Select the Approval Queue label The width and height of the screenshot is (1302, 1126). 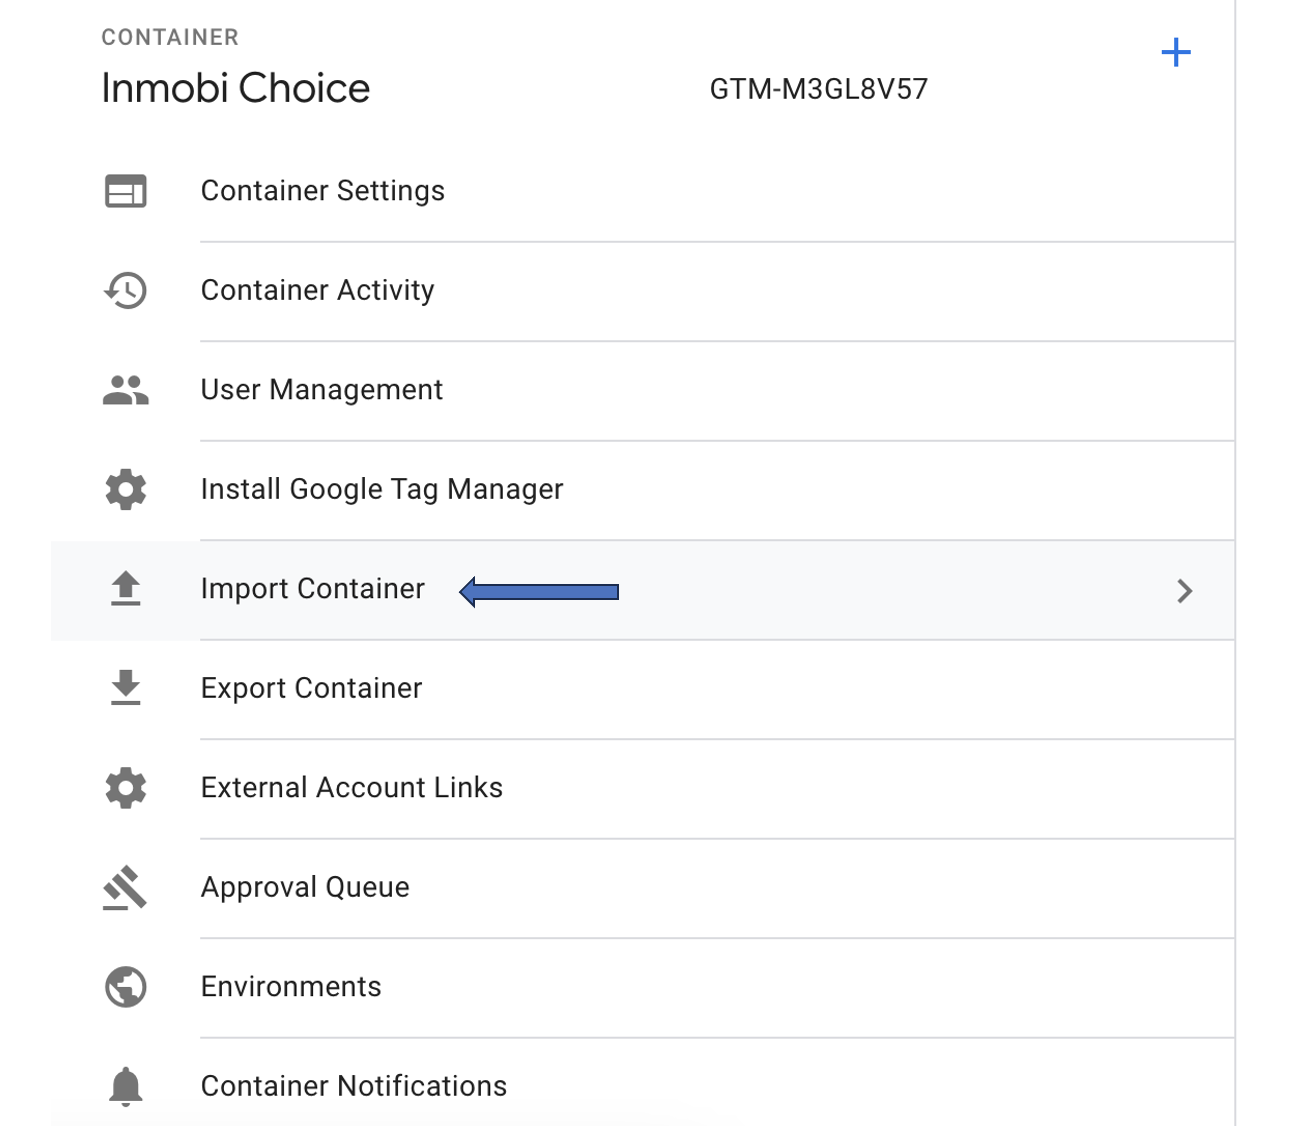305,888
